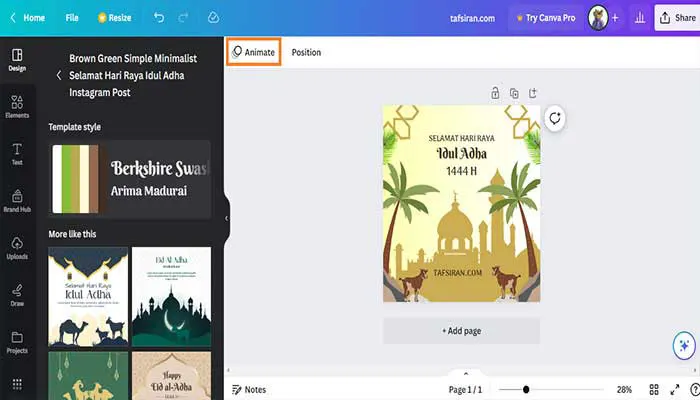
Task: Go back using template title chevron
Action: click(x=58, y=75)
